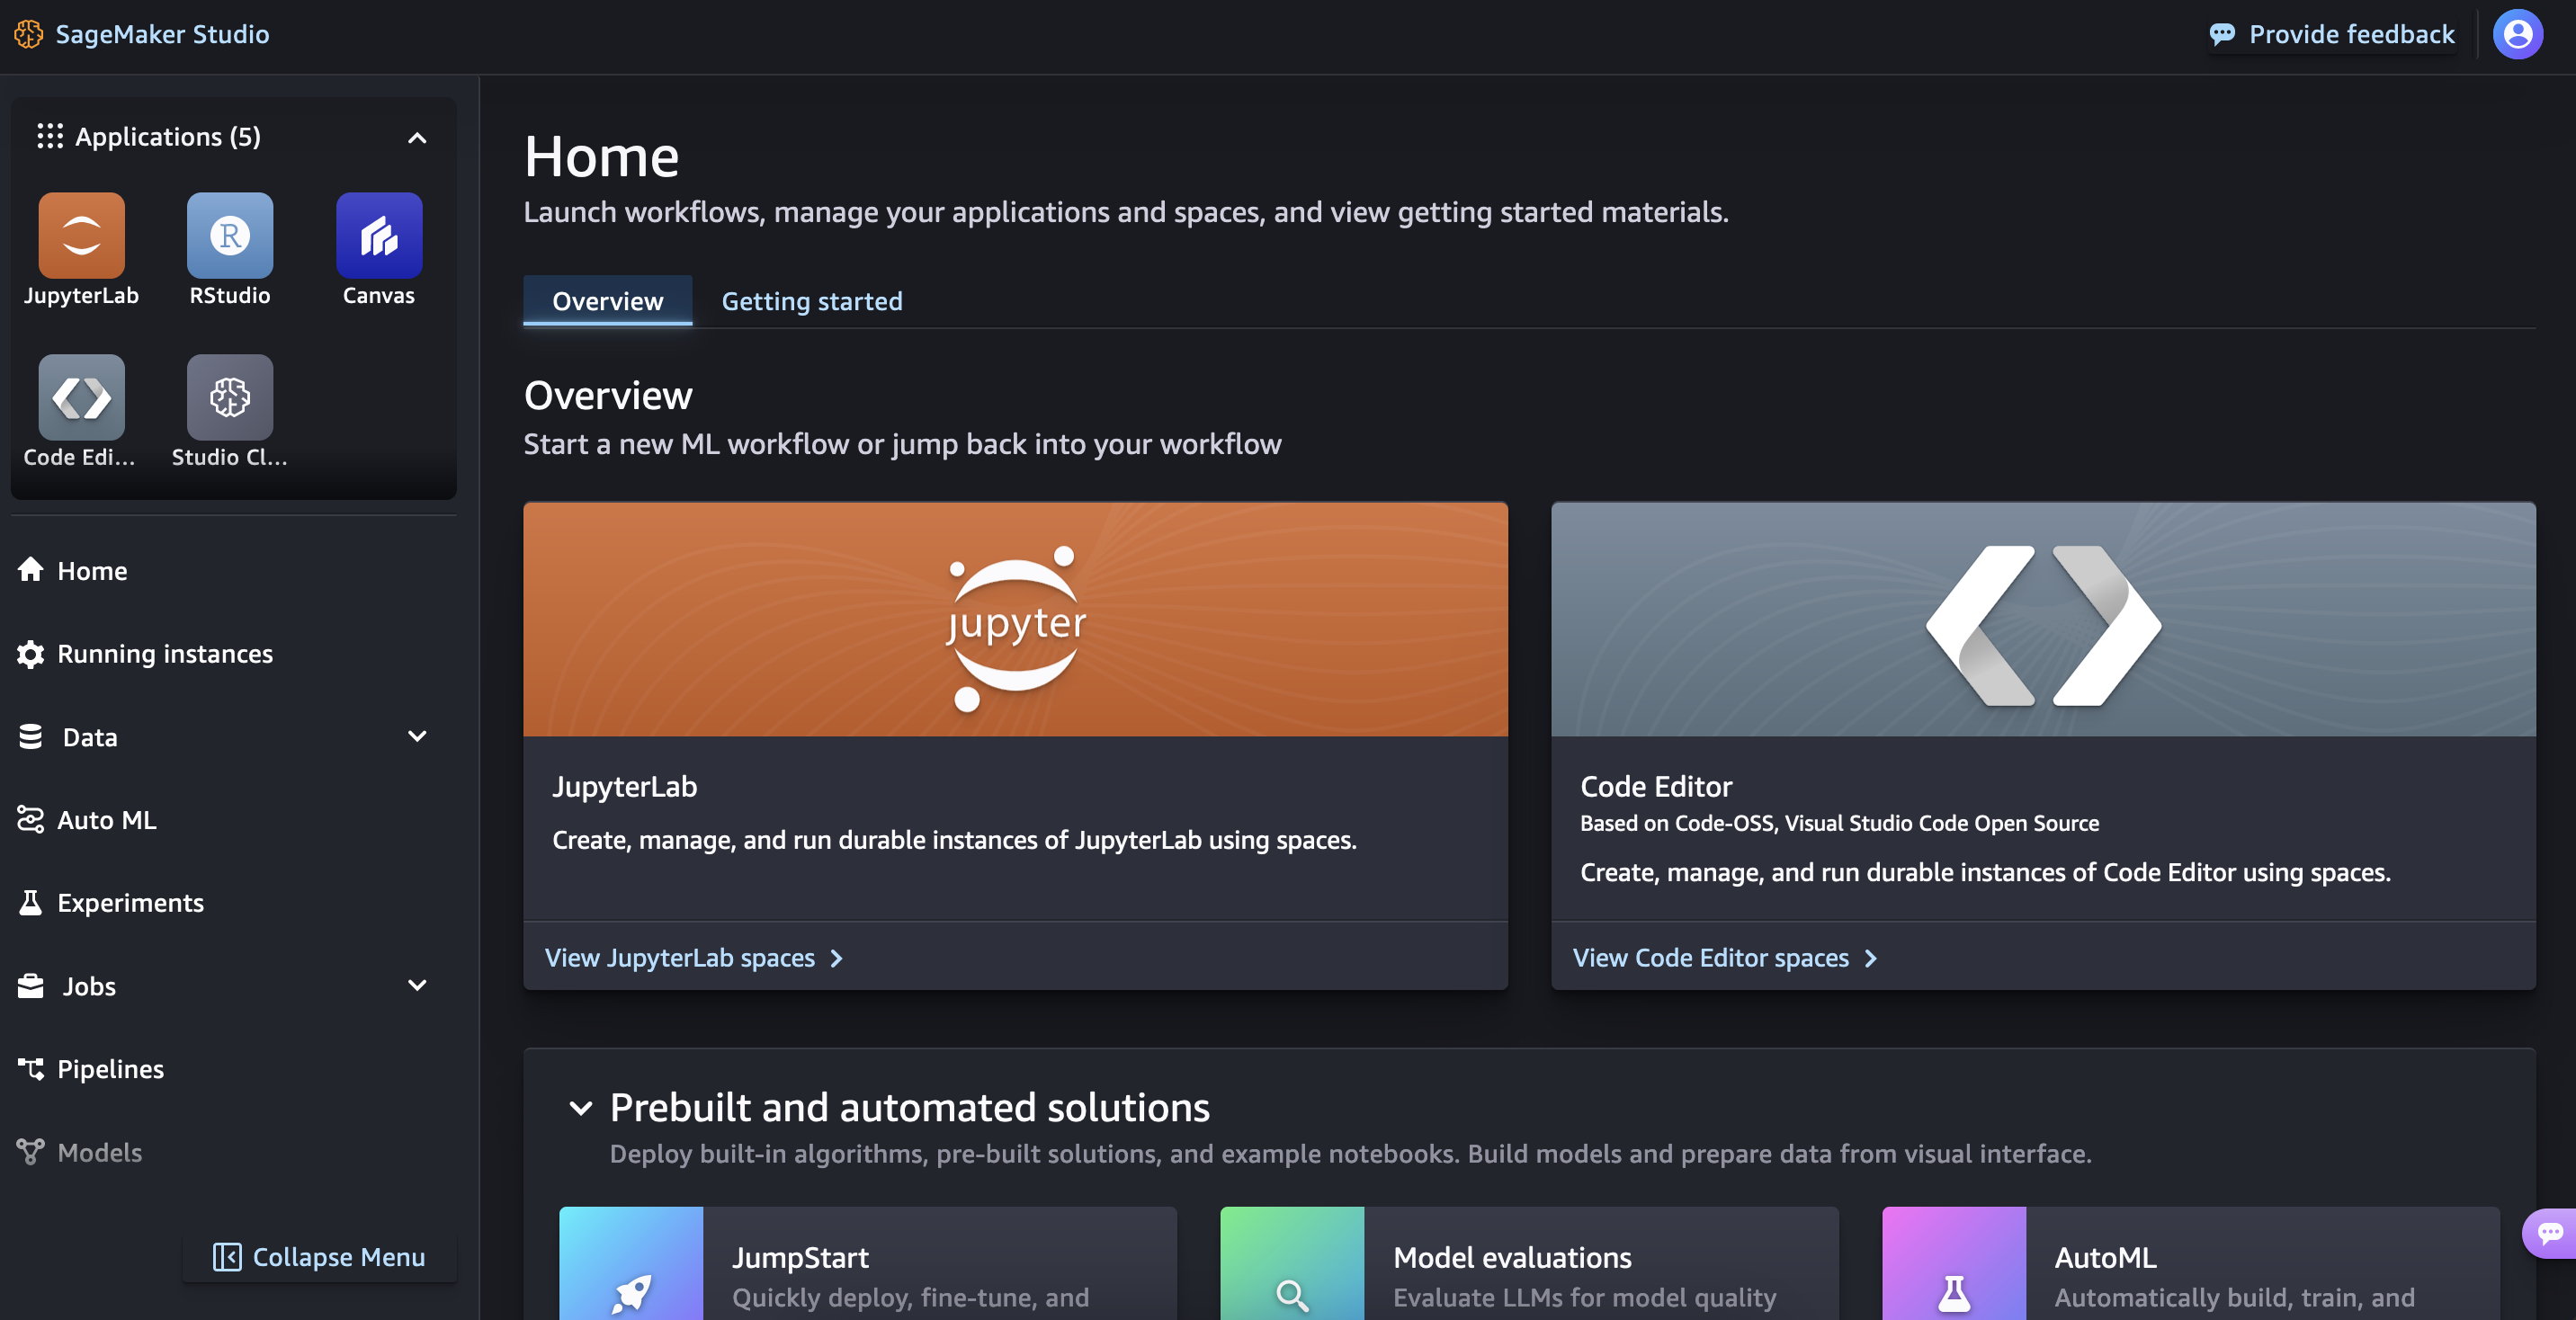This screenshot has width=2576, height=1320.
Task: Open the user profile avatar
Action: point(2517,34)
